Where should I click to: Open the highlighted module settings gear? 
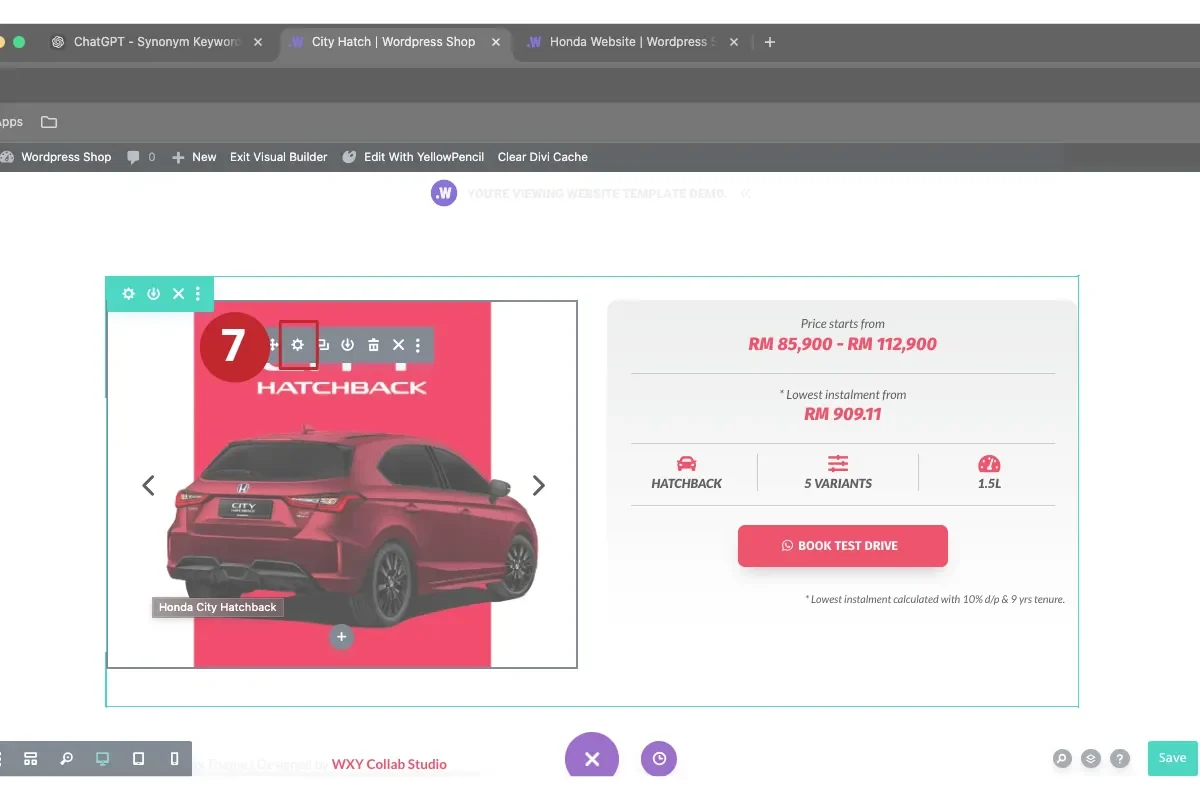click(x=297, y=344)
